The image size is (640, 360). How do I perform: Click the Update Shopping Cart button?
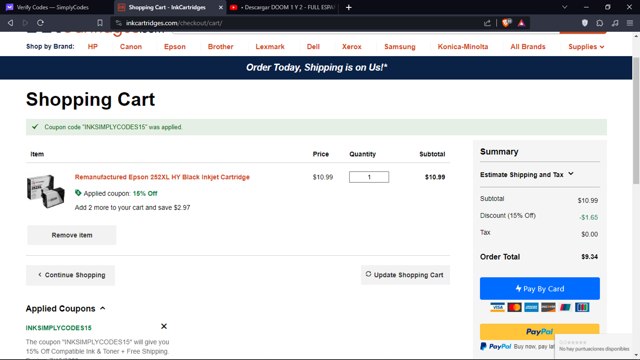405,275
